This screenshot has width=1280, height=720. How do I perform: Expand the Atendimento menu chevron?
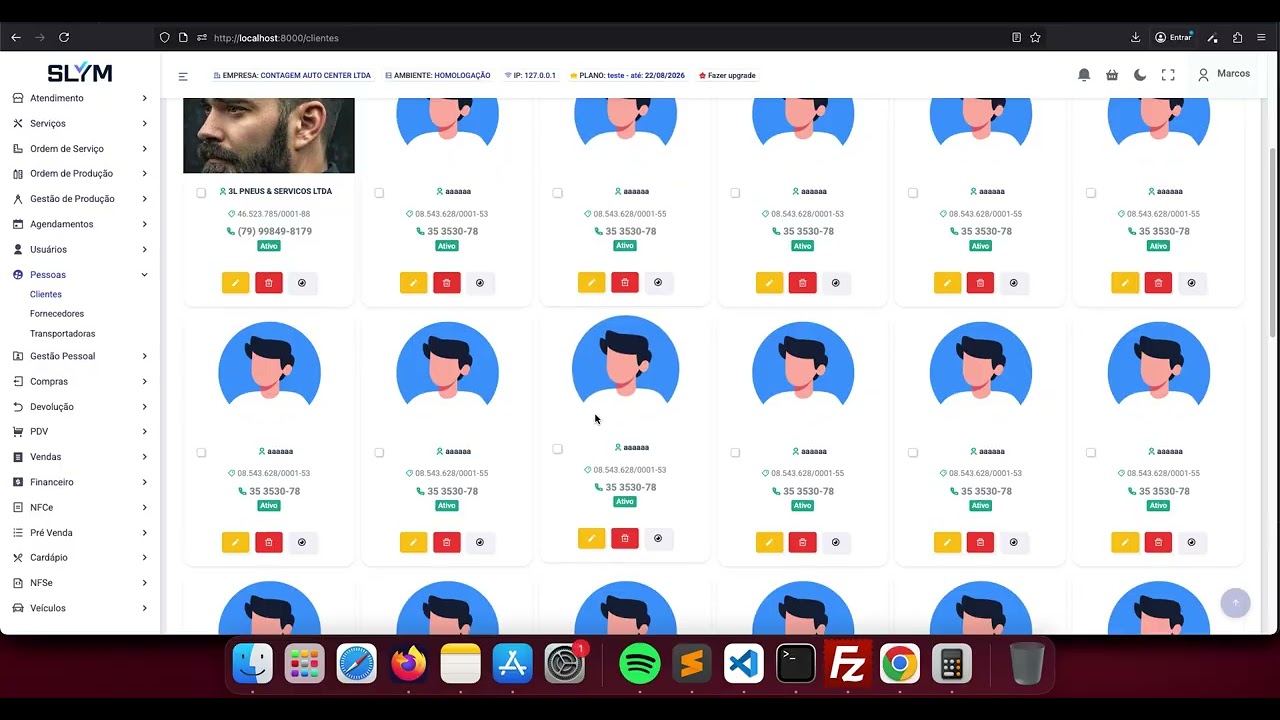click(144, 98)
